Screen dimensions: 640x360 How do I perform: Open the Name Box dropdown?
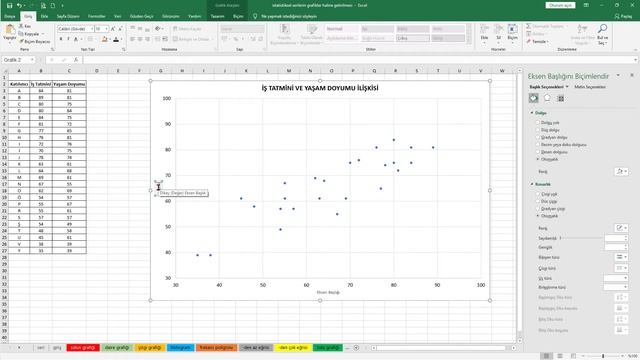(32, 60)
